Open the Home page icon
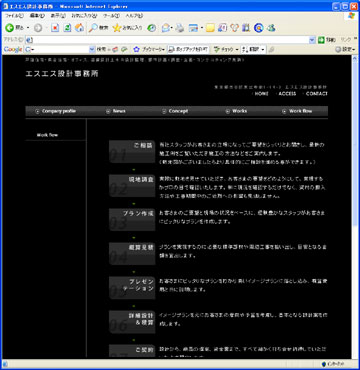The image size is (360, 370). [79, 28]
